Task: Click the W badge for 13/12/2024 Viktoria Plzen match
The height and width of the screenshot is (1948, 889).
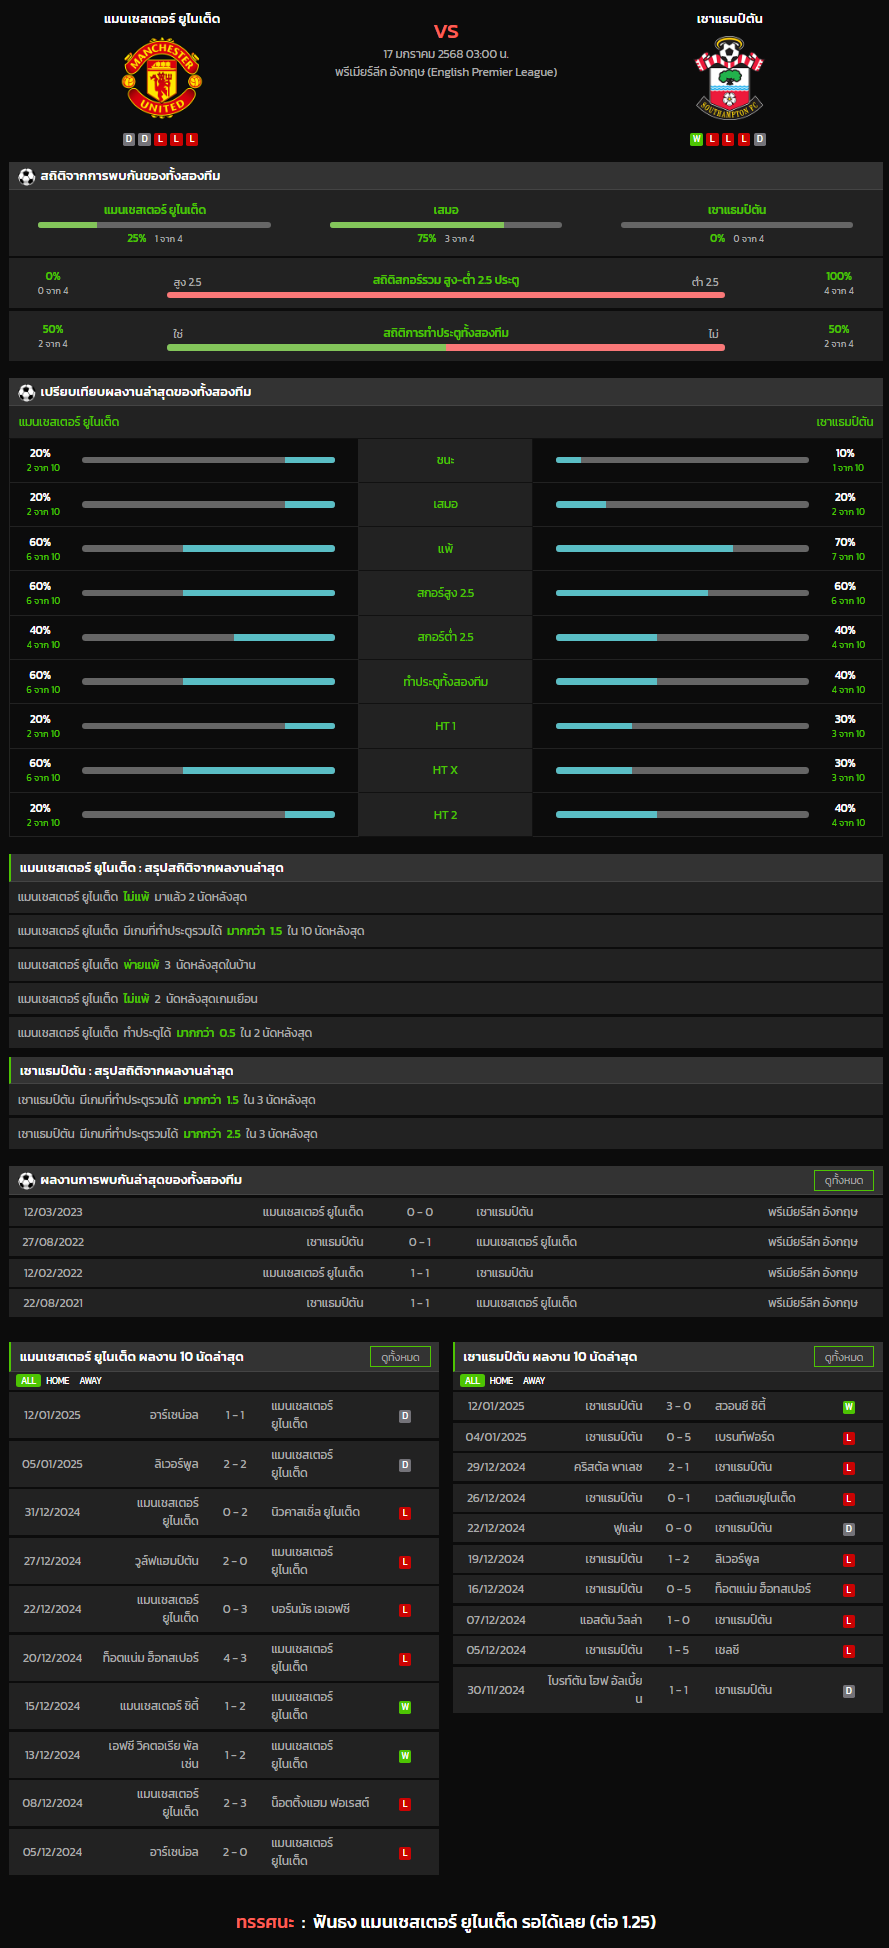Action: tap(405, 1756)
